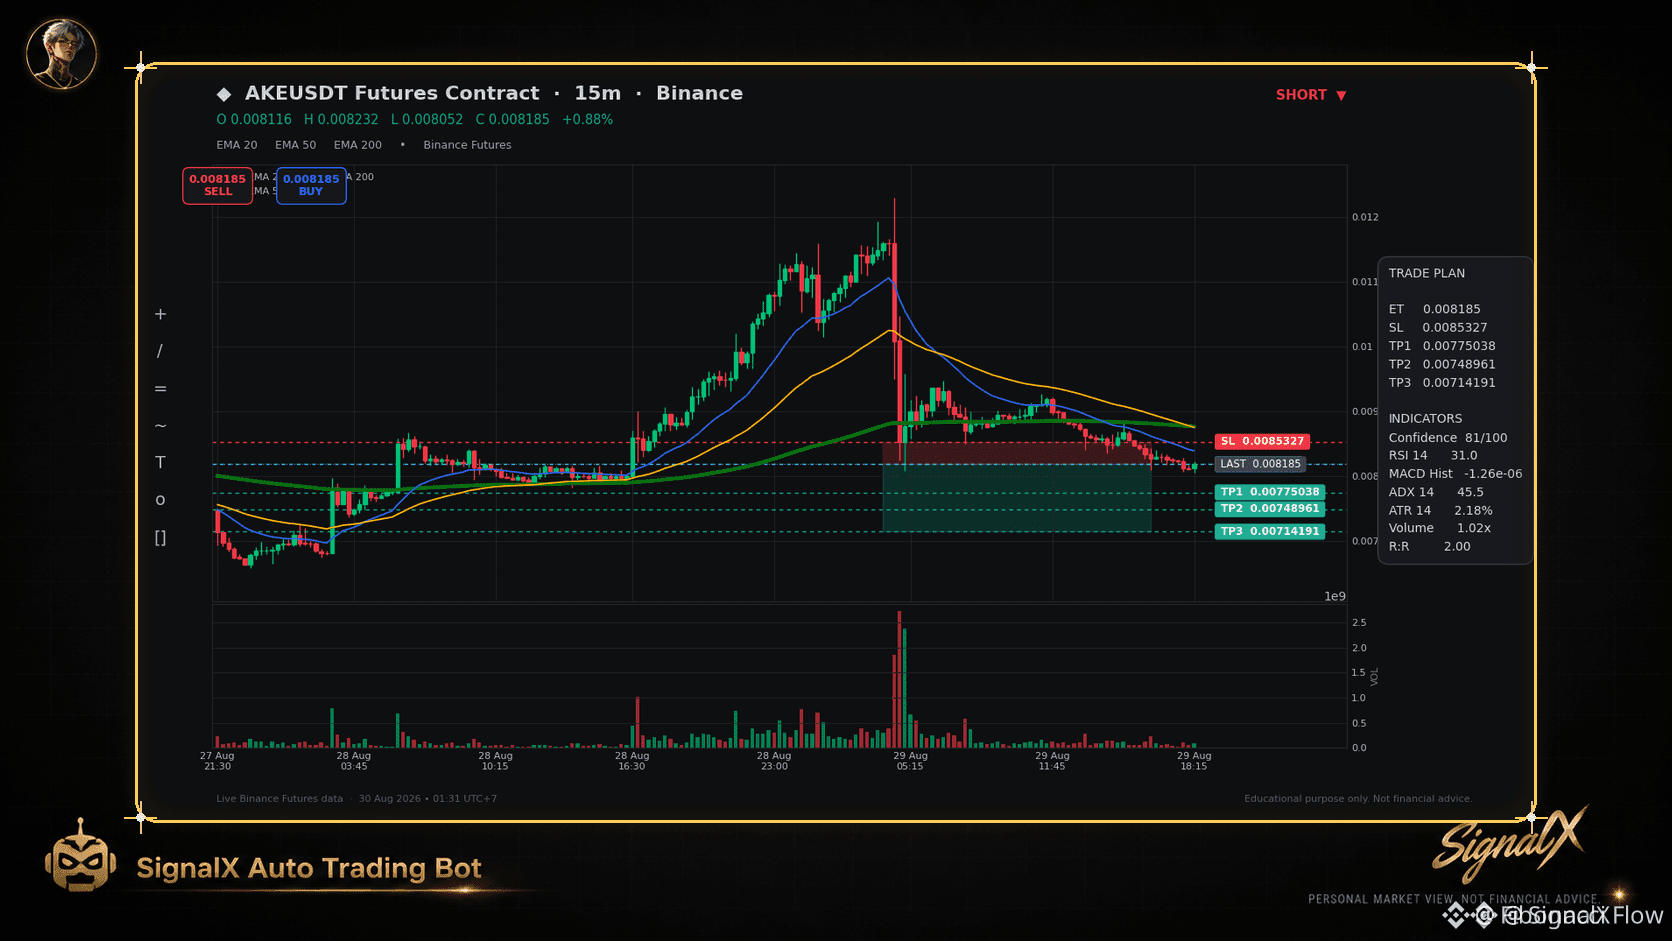Click the green TP2 0.00748961 chart label

click(x=1270, y=509)
